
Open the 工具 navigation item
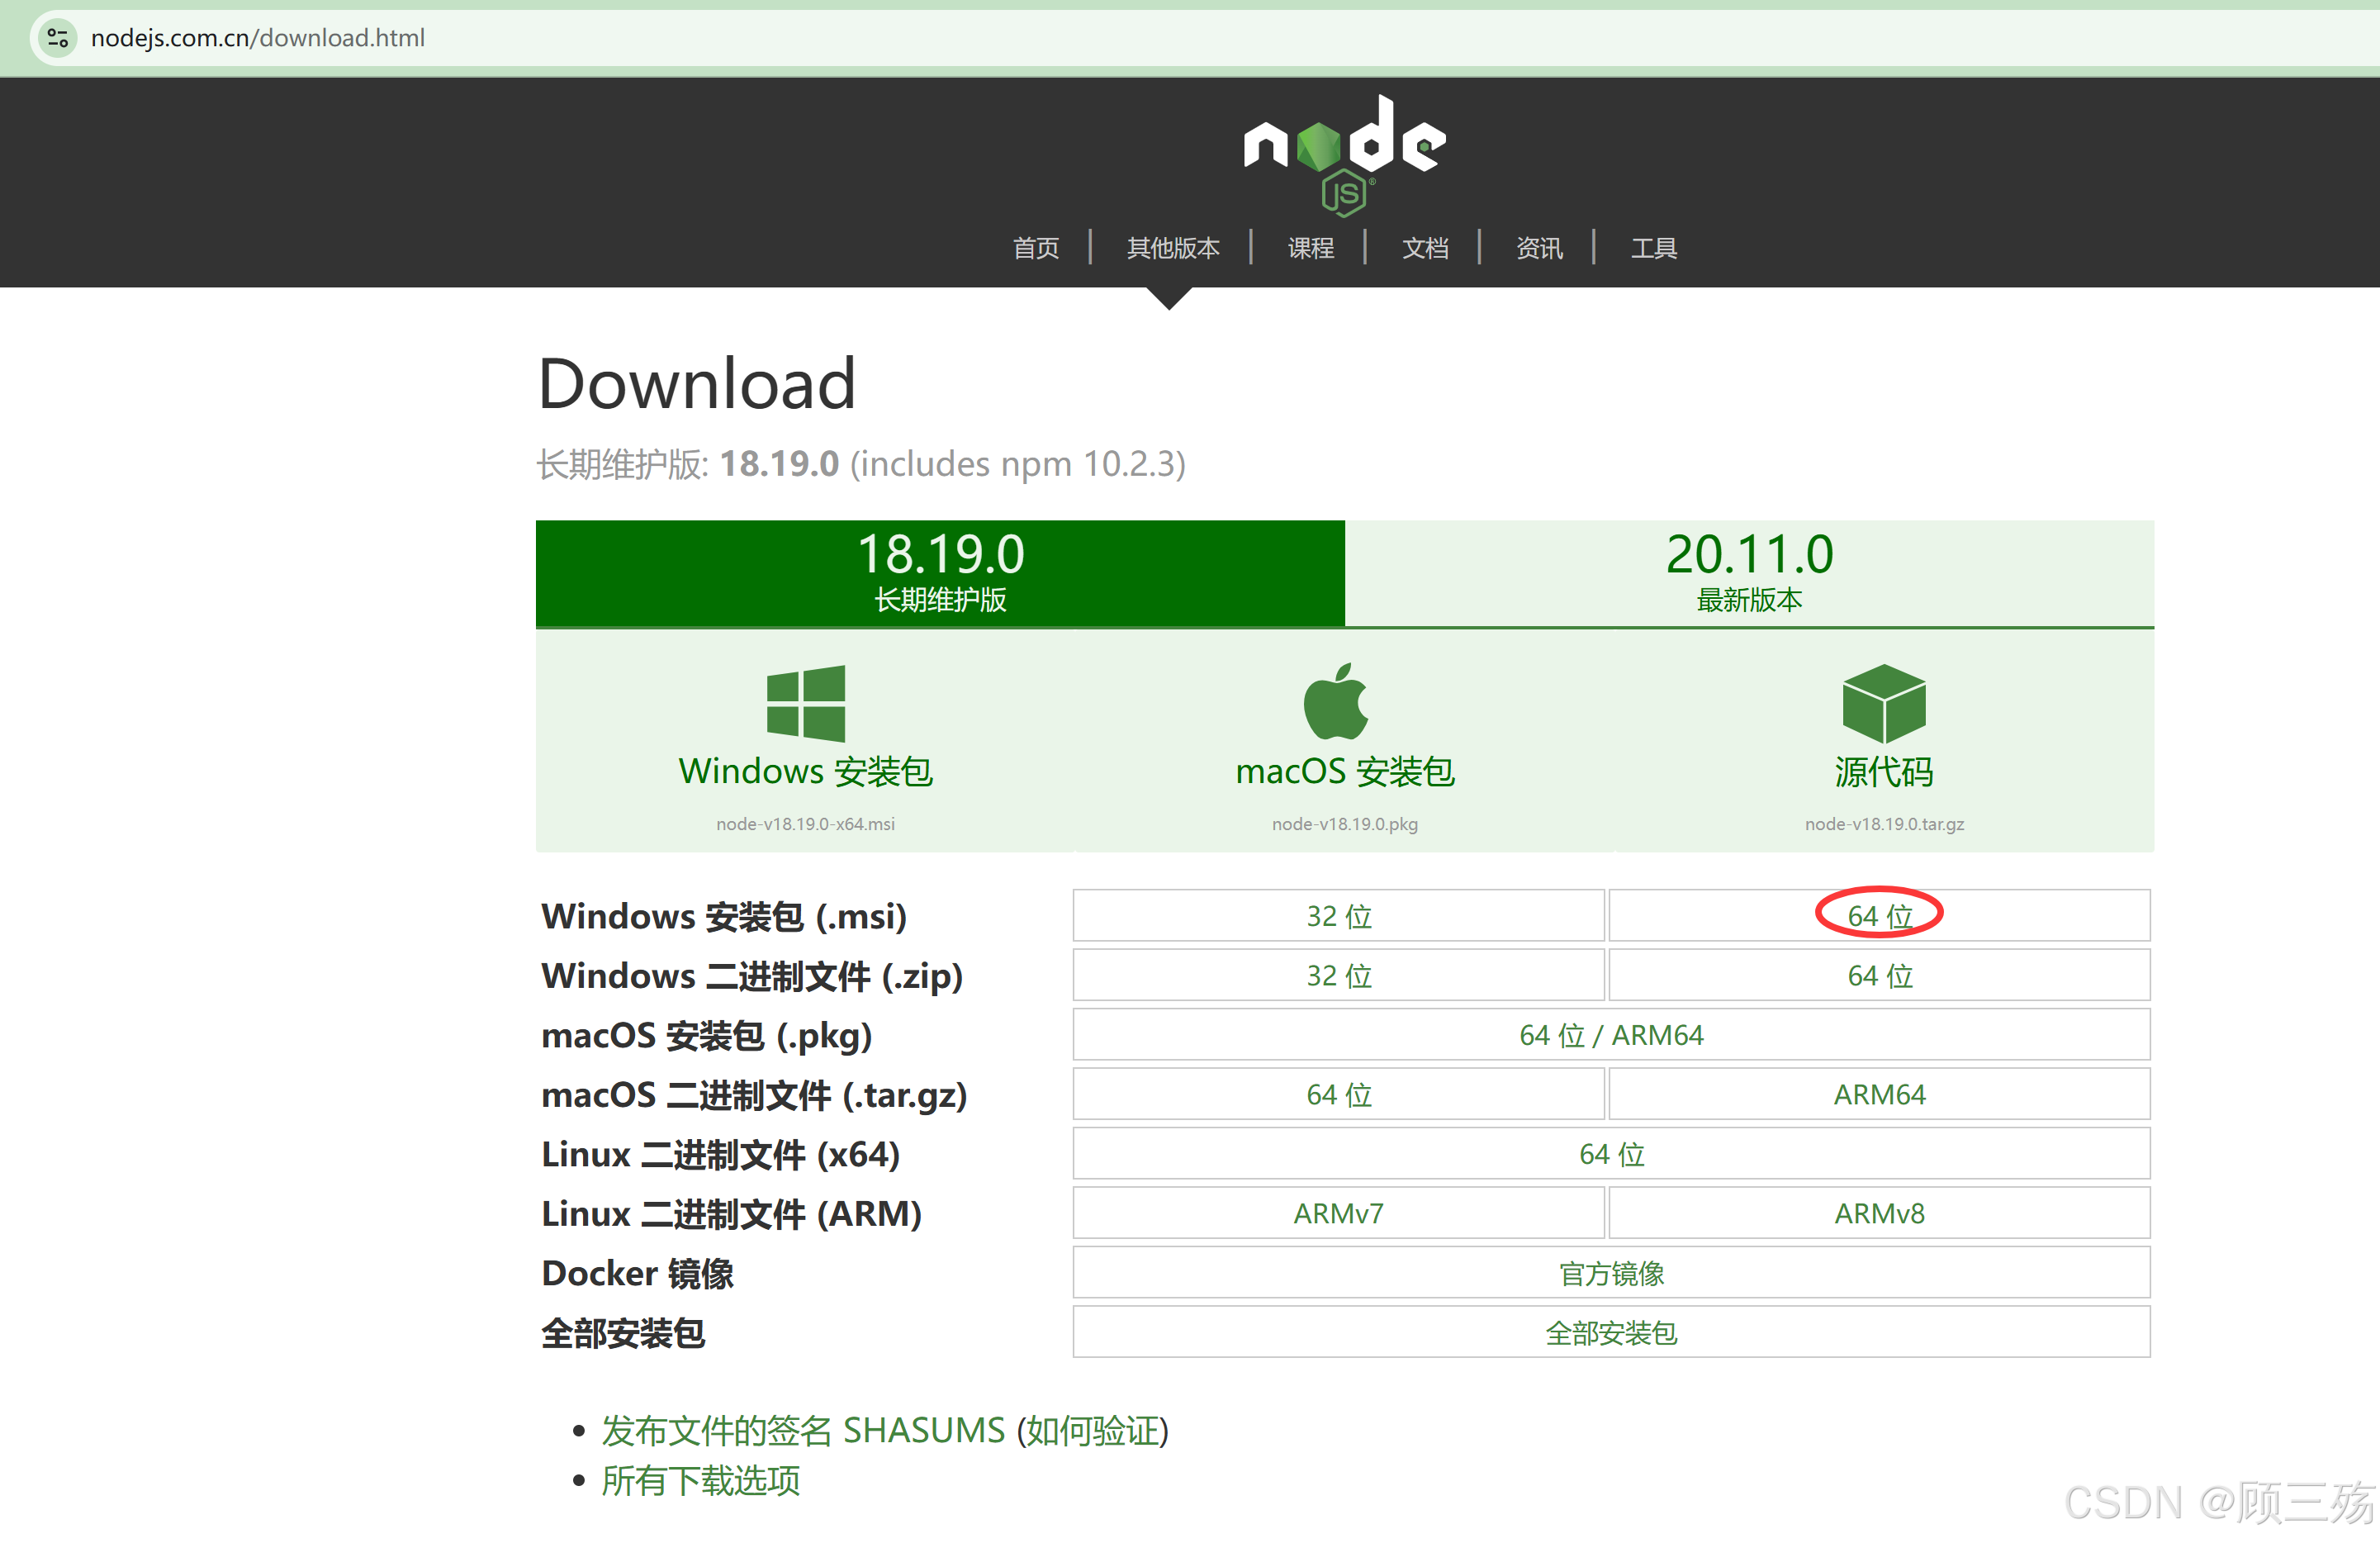click(x=1653, y=248)
